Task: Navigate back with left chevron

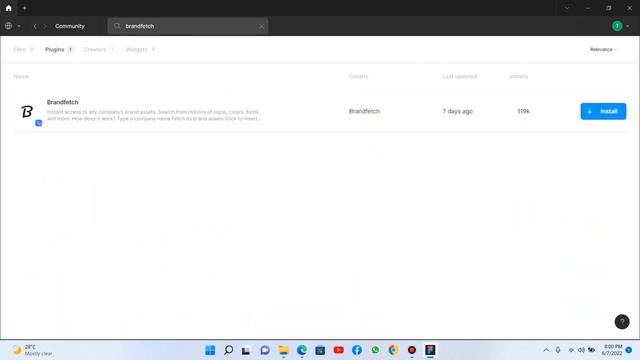Action: click(35, 26)
